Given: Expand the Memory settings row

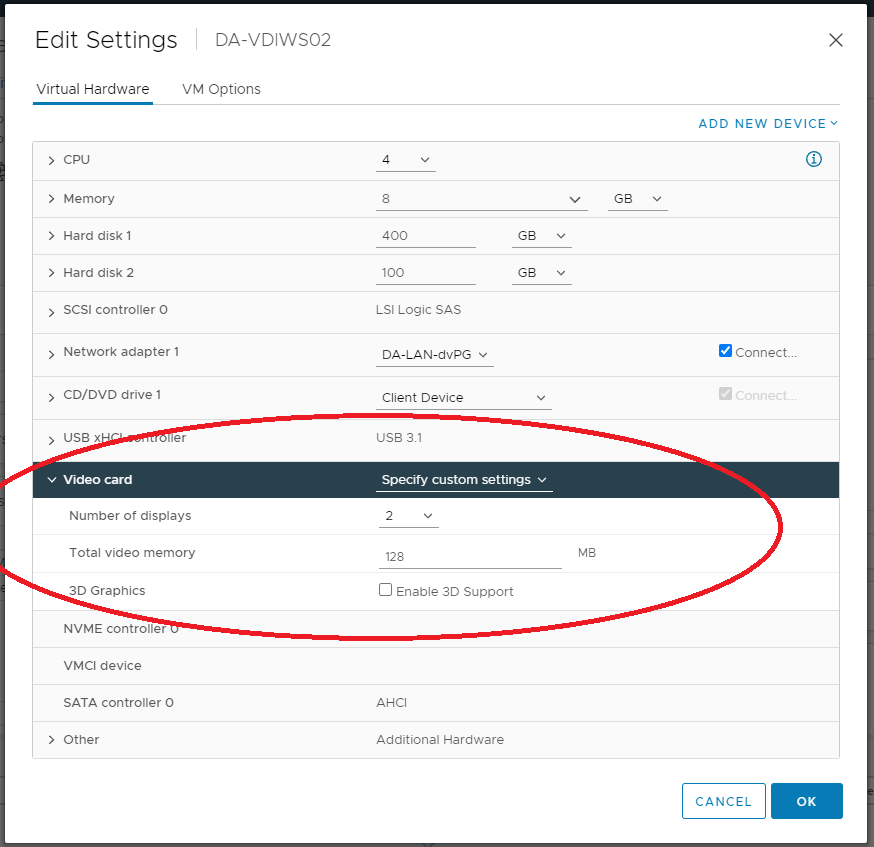Looking at the screenshot, I should click(51, 199).
